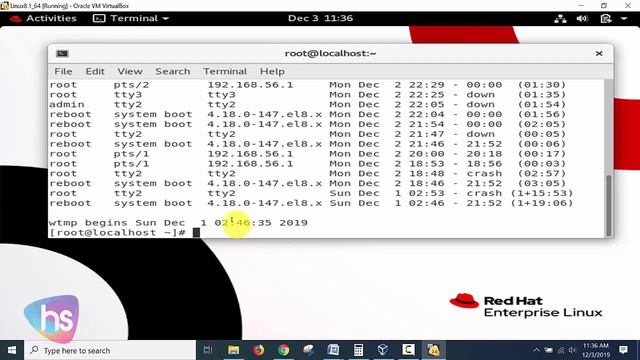Open the Edit menu
Image resolution: width=640 pixels, height=360 pixels.
click(x=95, y=71)
